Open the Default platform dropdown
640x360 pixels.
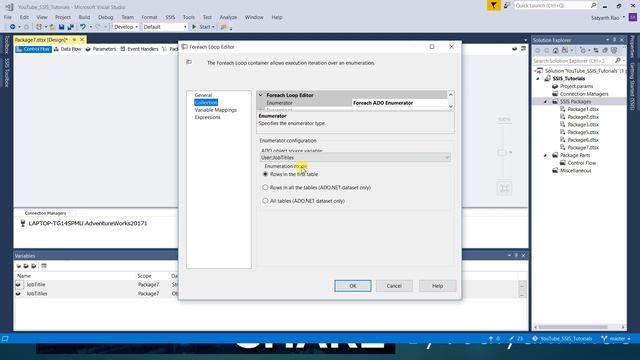point(165,27)
